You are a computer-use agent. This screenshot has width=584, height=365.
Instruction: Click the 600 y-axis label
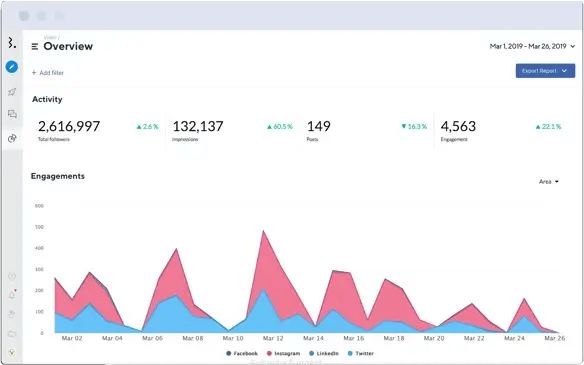tap(39, 206)
